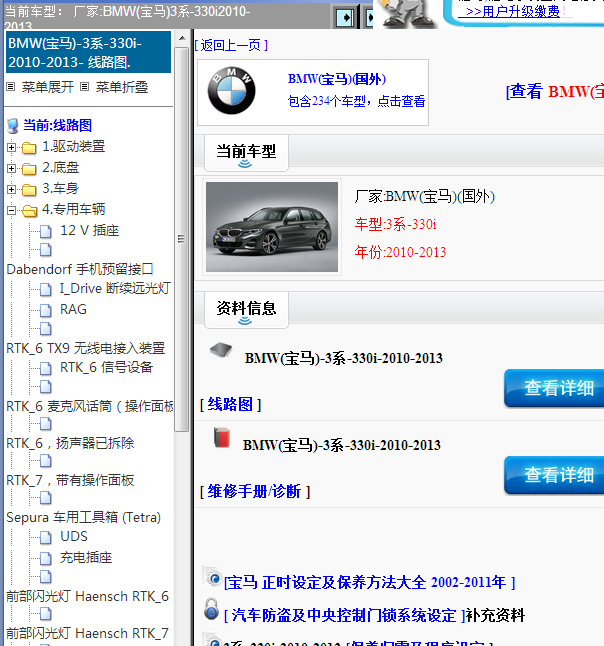This screenshot has height=646, width=604.
Task: Open 宝马 正时设定及保养方法大全 2002-2011年 link
Action: [x=370, y=583]
